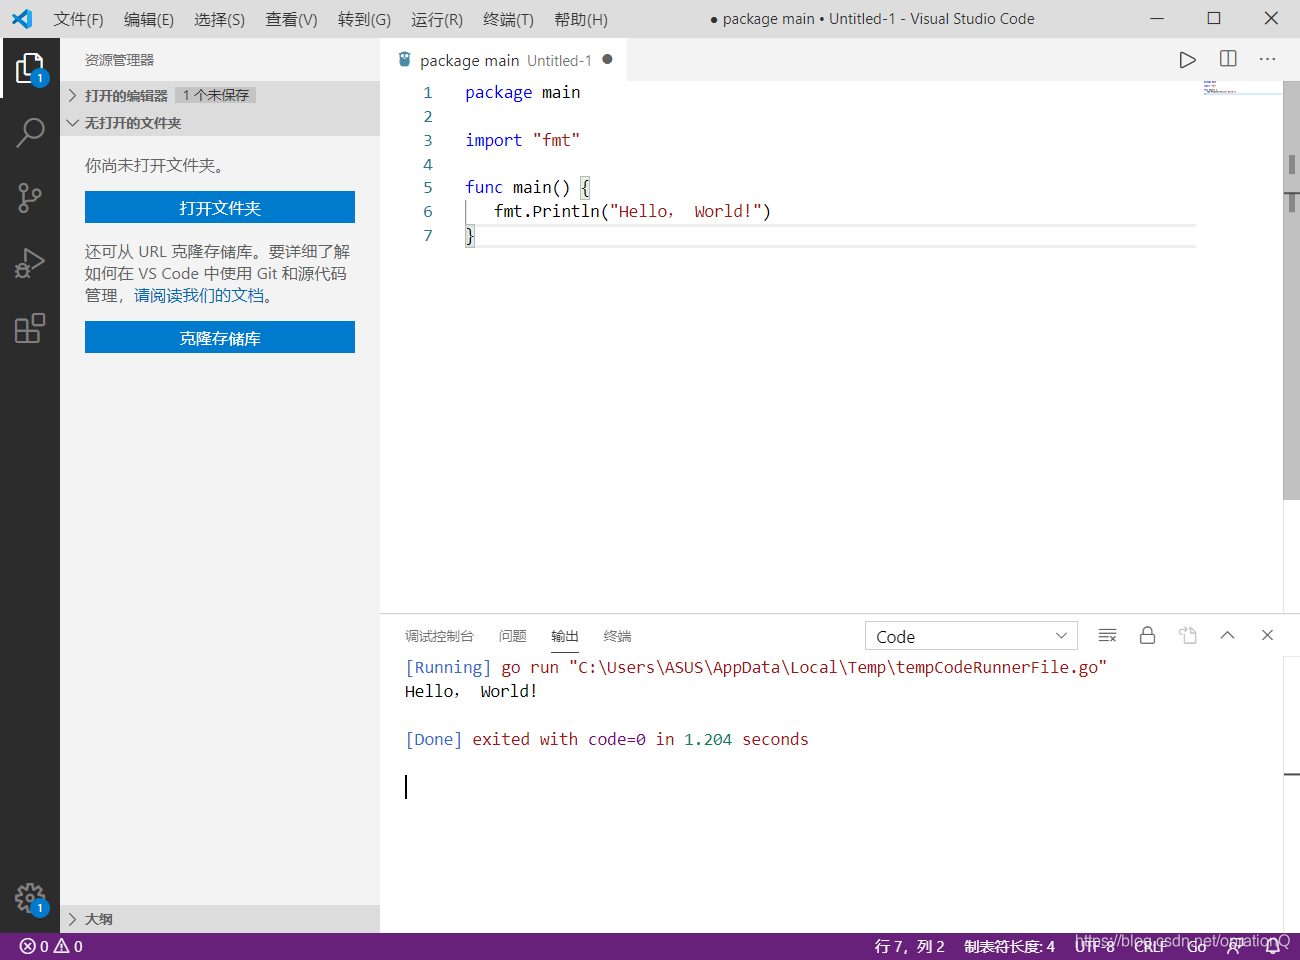
Task: Open the Manage gear menu
Action: coord(30,898)
